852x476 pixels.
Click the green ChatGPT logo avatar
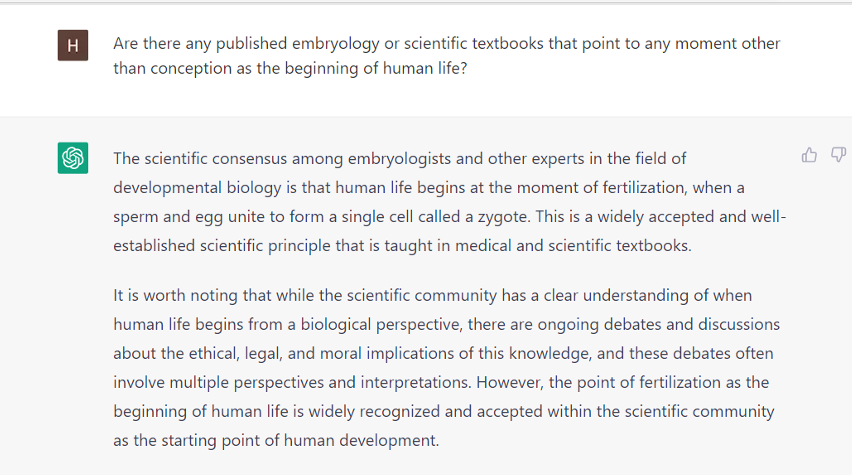(x=73, y=158)
